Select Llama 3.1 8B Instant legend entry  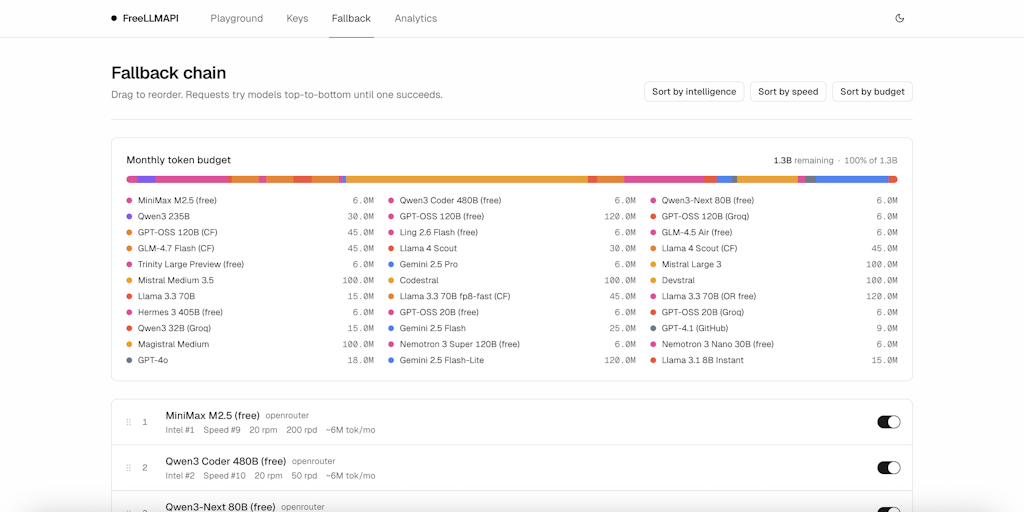coord(702,360)
